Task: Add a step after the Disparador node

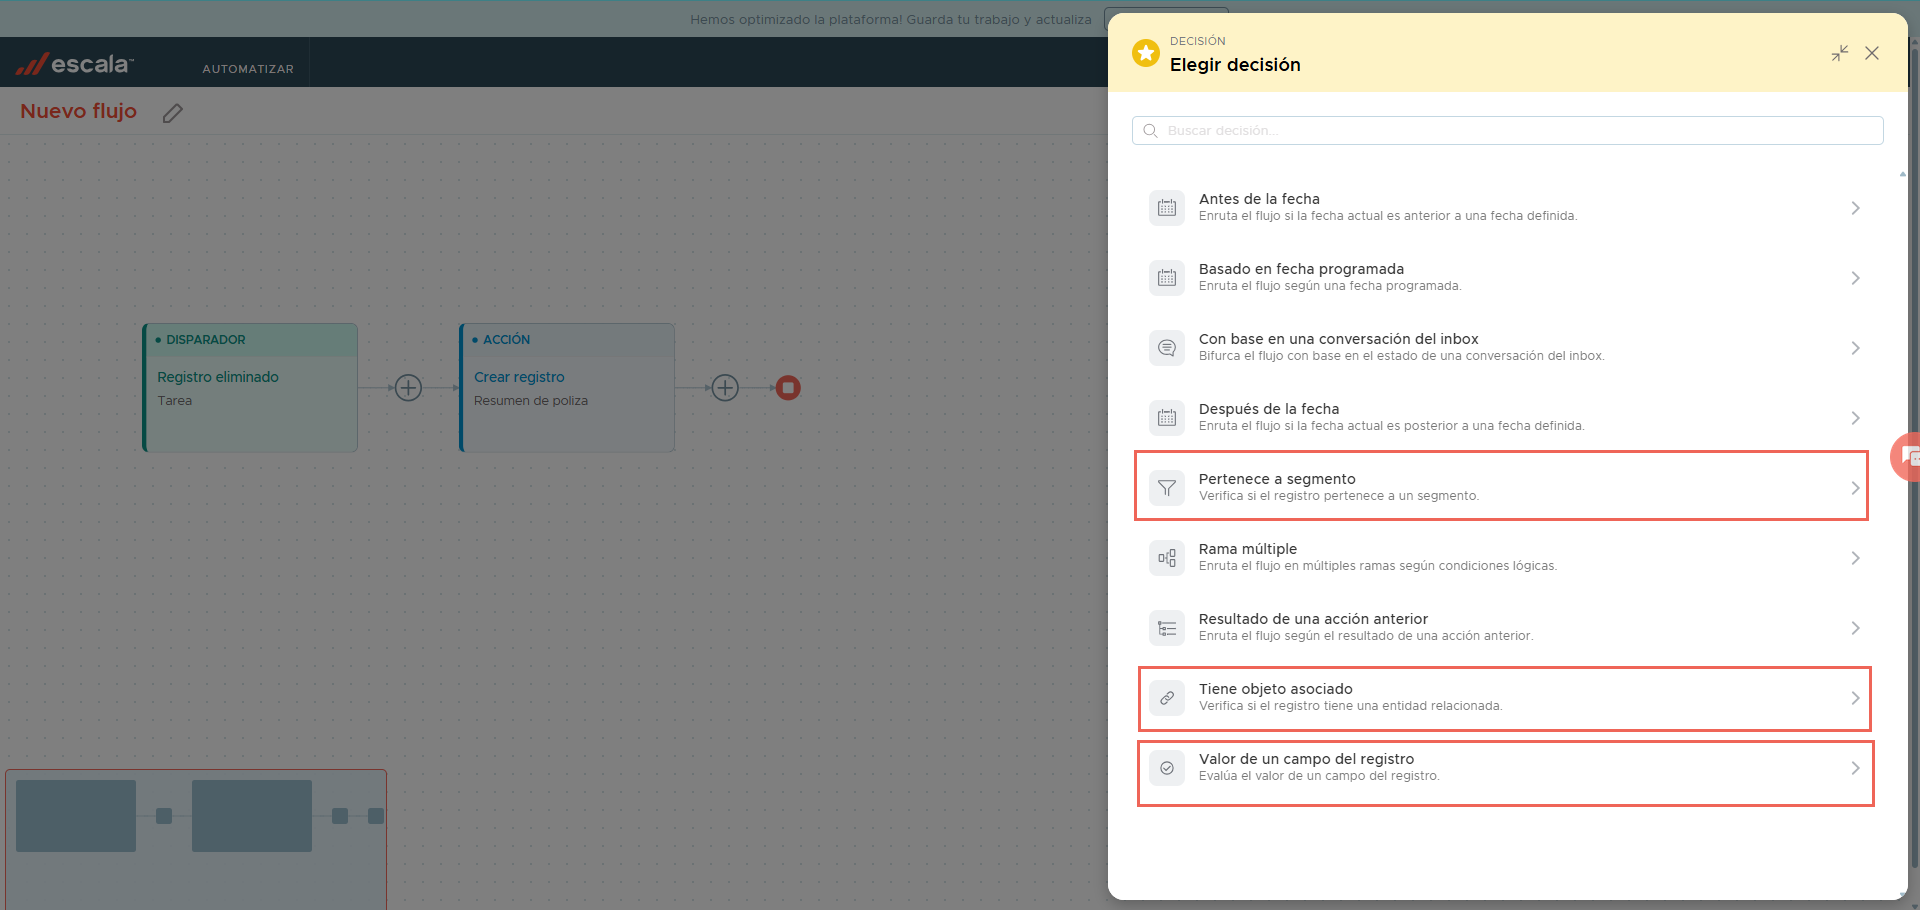Action: 408,388
